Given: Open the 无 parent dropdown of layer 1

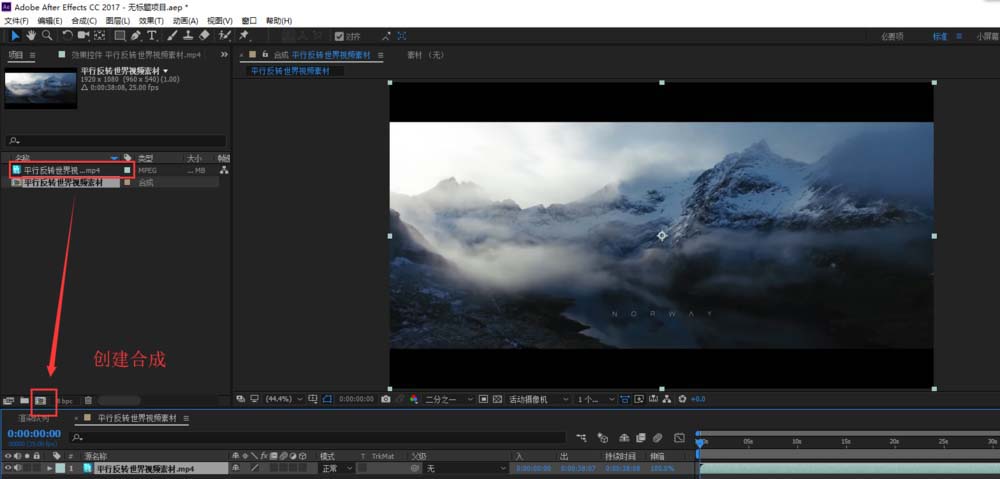Looking at the screenshot, I should coord(464,468).
